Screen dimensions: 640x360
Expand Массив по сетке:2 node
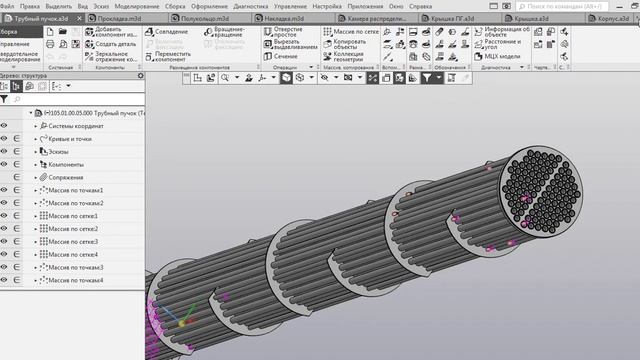point(36,229)
